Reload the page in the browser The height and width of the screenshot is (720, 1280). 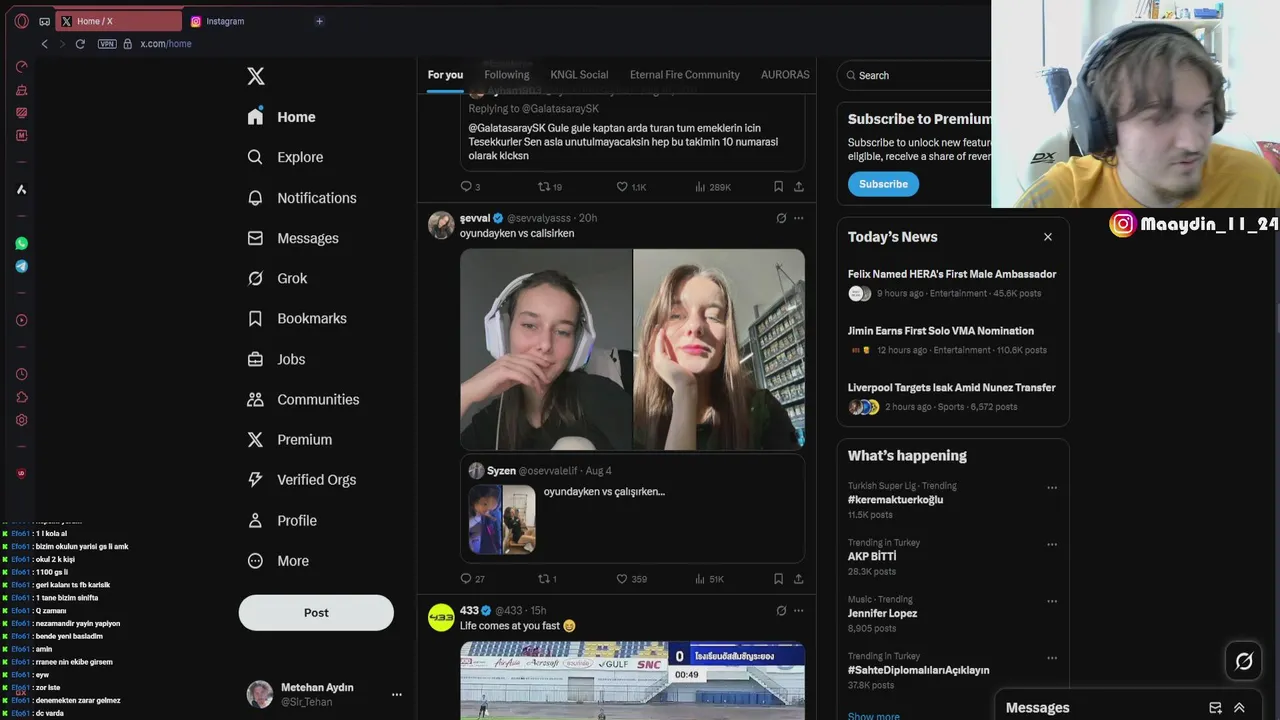[80, 44]
